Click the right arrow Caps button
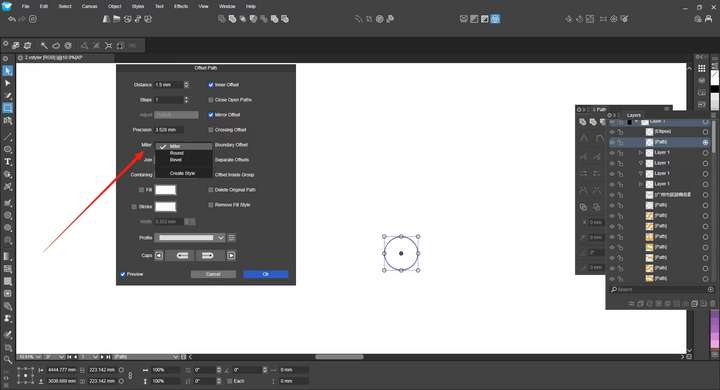Viewport: 720px width, 390px height. (x=231, y=255)
